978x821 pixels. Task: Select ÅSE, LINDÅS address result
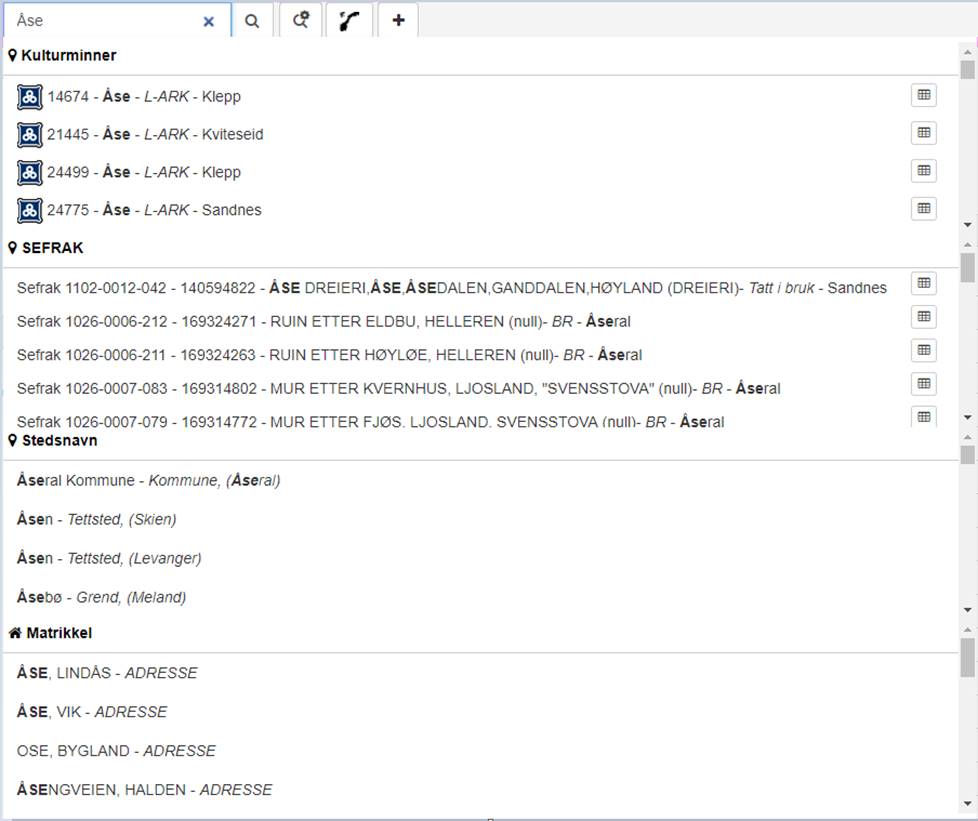107,674
